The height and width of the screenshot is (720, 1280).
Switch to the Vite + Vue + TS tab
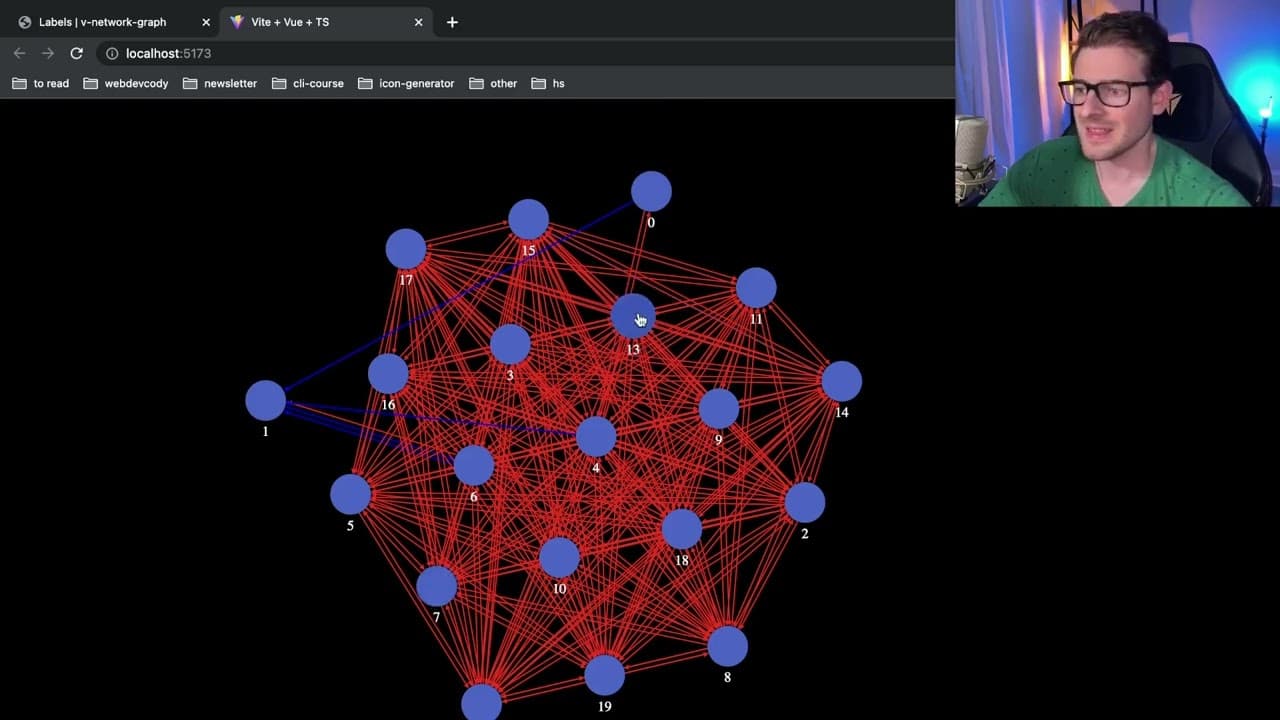(325, 22)
